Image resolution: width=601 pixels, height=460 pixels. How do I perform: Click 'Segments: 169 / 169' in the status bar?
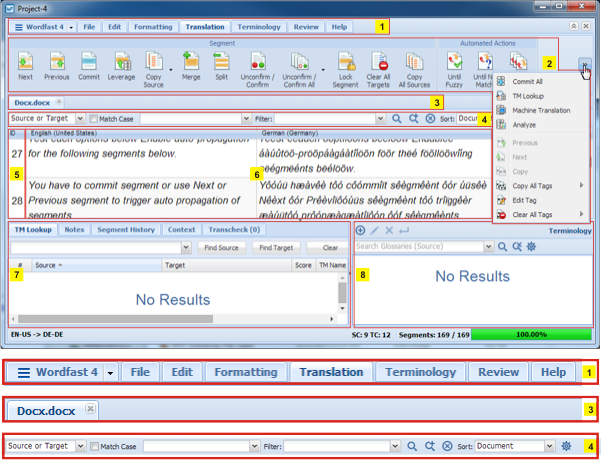(434, 335)
